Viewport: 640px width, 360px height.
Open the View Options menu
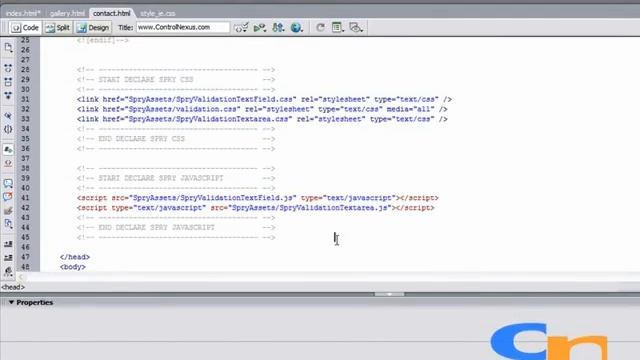338,28
